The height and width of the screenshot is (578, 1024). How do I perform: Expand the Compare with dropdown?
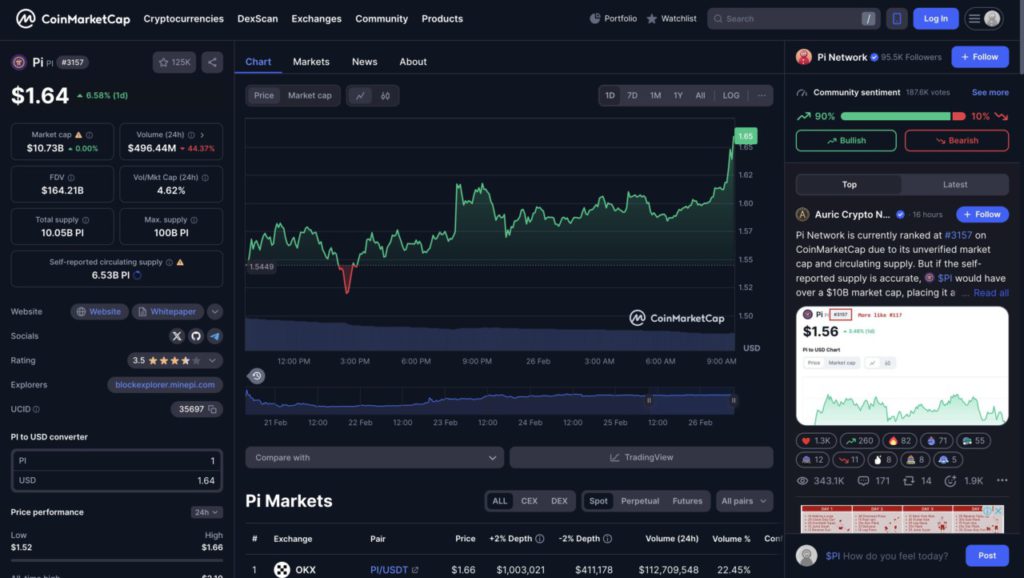pyautogui.click(x=373, y=456)
